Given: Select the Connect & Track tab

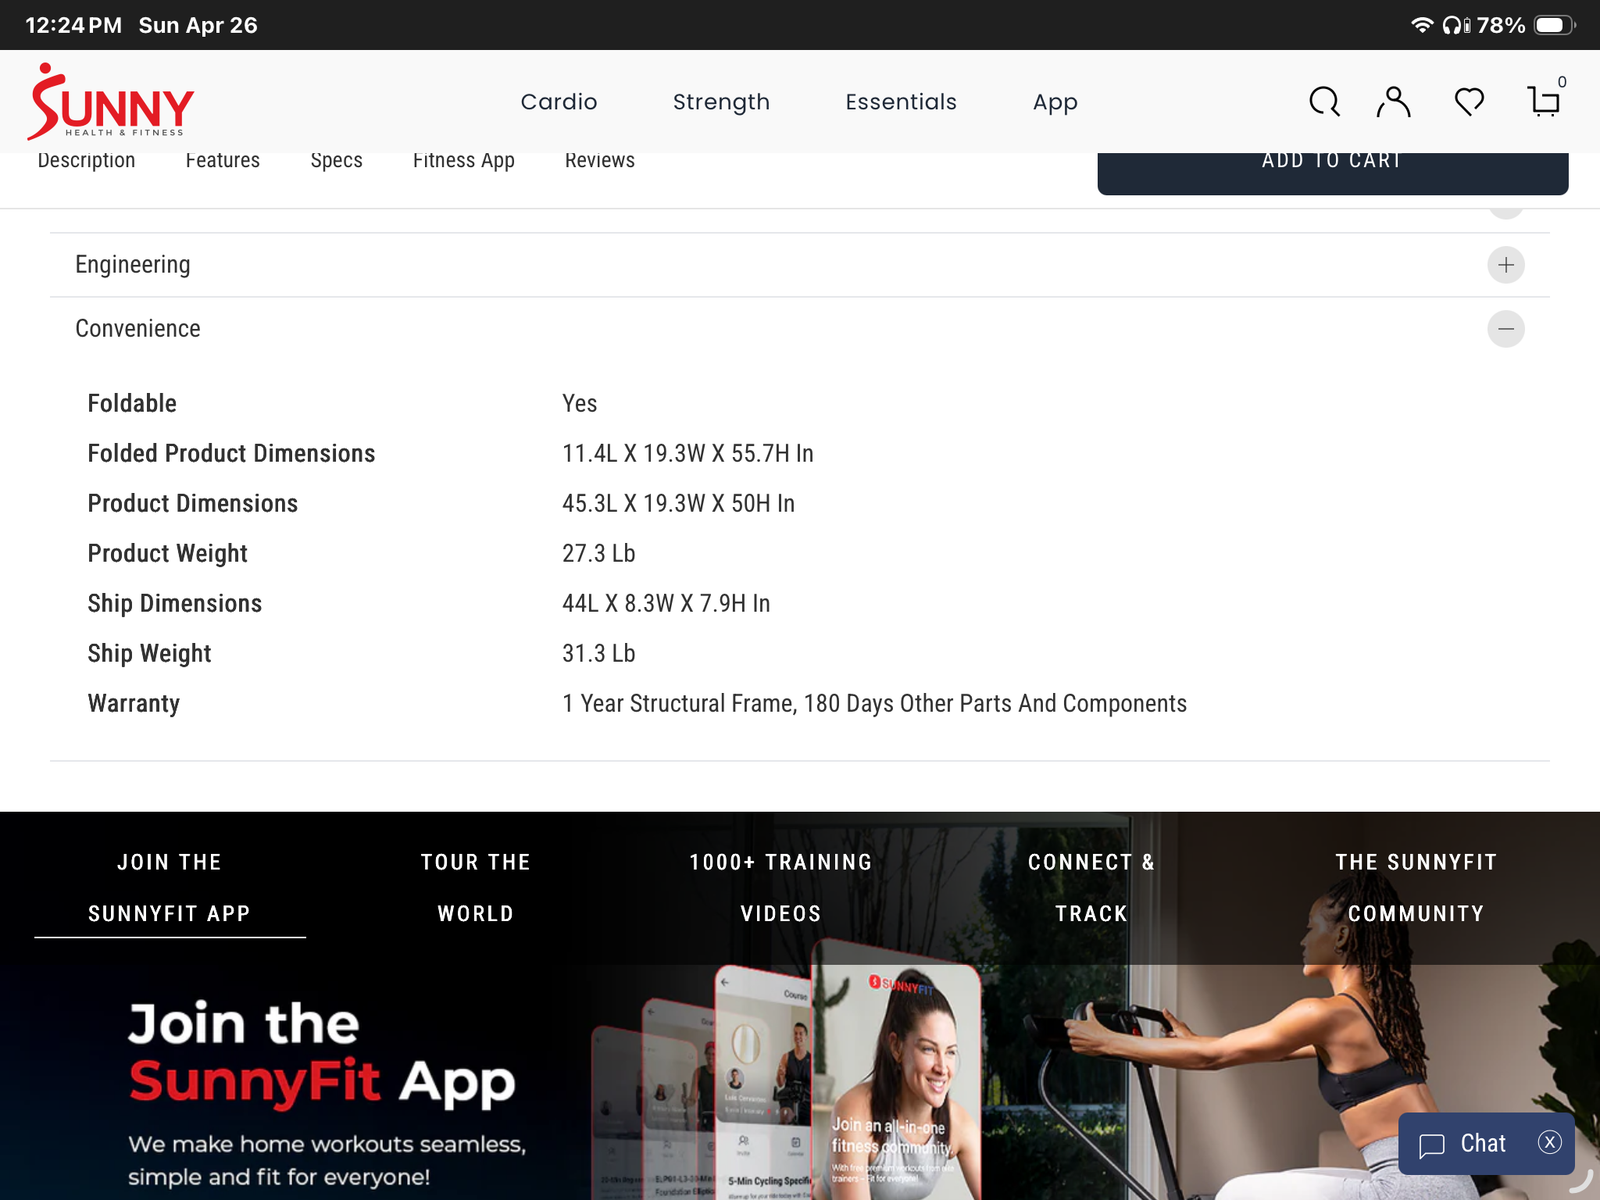Looking at the screenshot, I should 1091,888.
